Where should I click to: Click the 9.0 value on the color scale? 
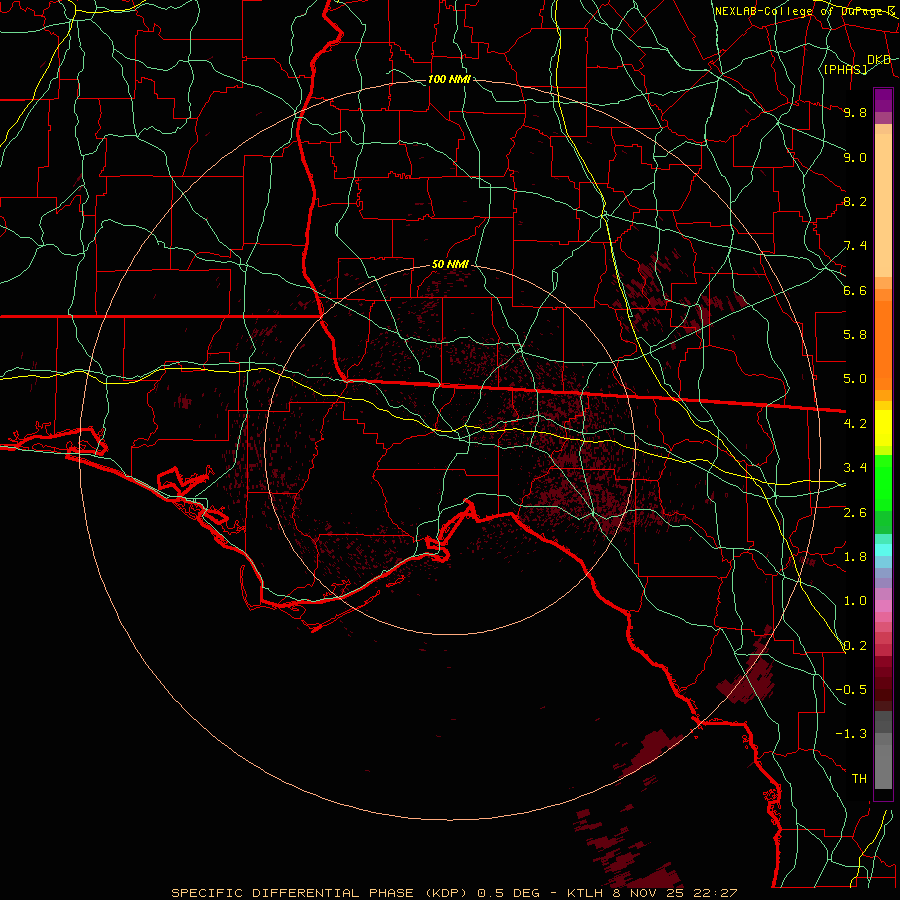(x=855, y=157)
